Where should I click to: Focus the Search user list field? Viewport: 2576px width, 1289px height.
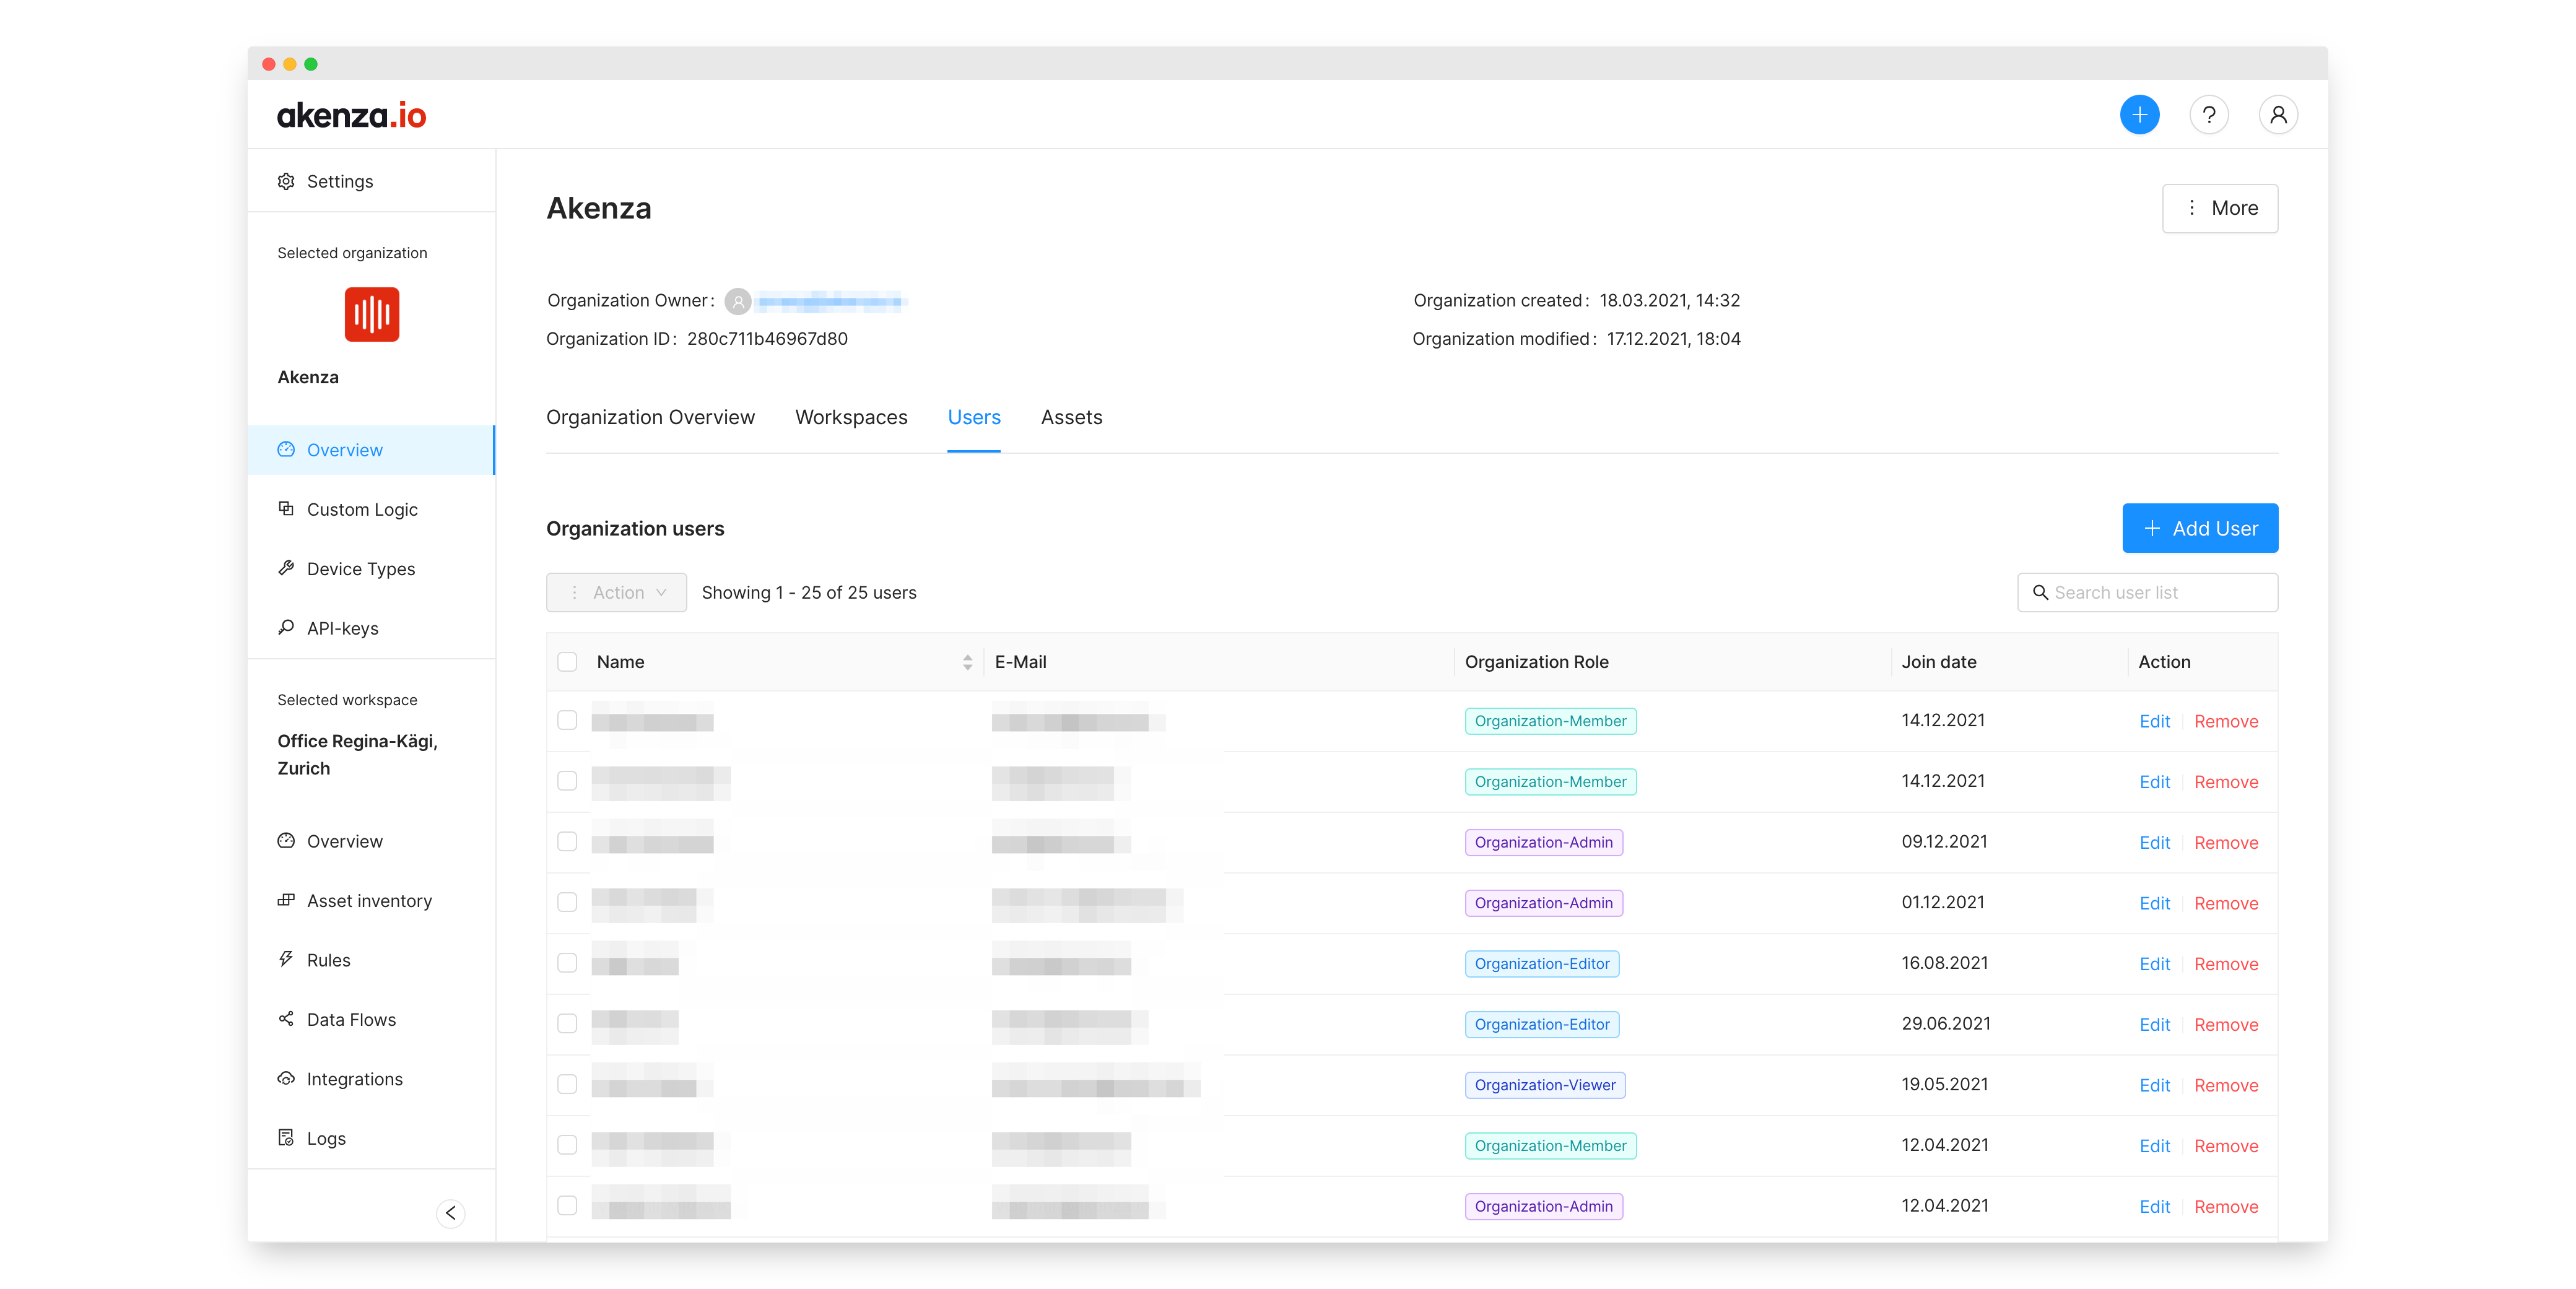tap(2147, 592)
